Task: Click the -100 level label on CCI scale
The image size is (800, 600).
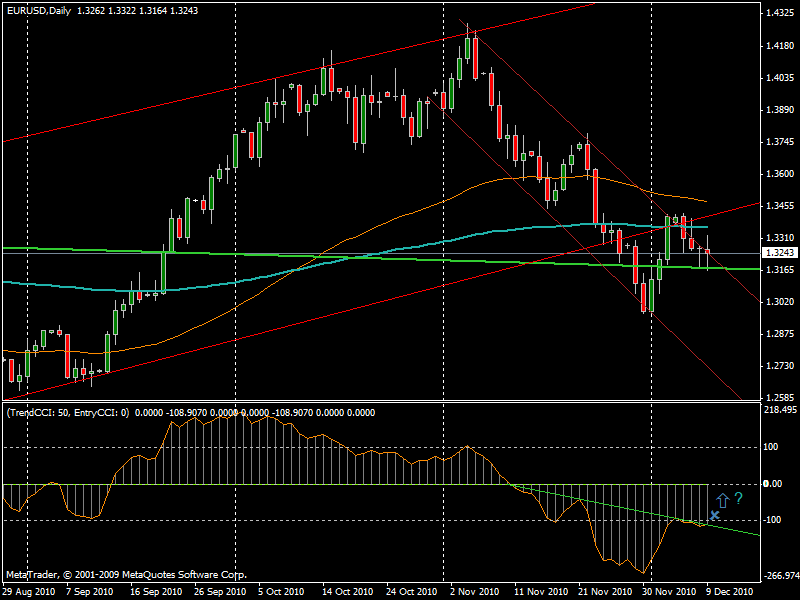Action: 772,519
